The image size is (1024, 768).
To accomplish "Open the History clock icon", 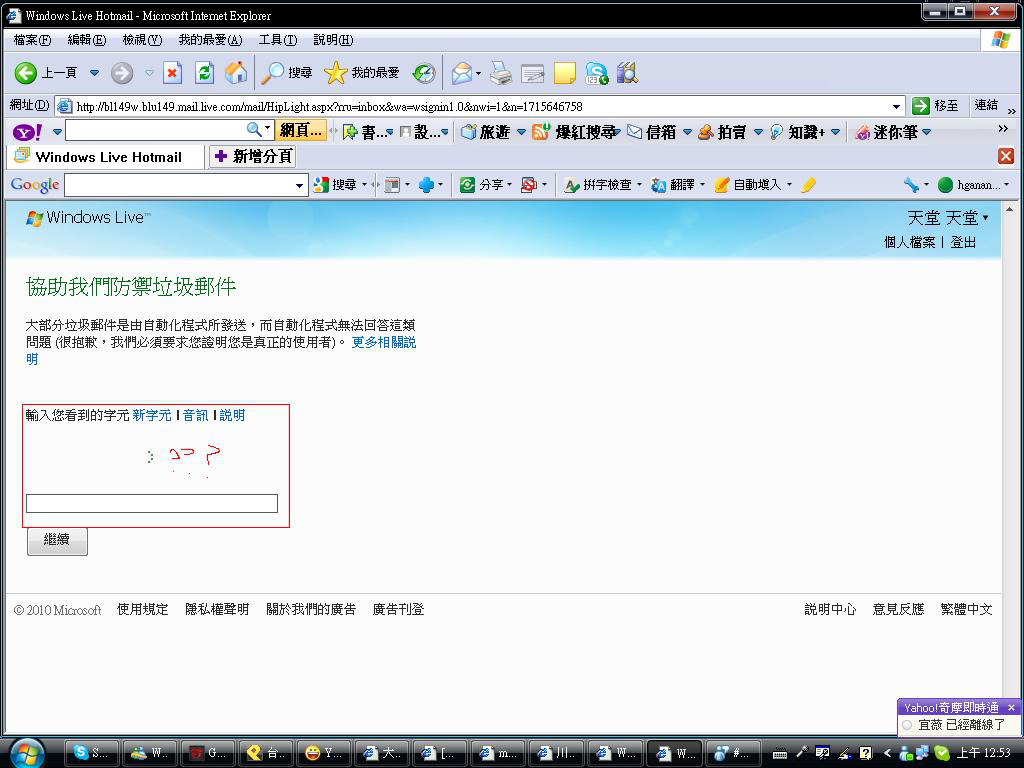I will click(x=424, y=73).
